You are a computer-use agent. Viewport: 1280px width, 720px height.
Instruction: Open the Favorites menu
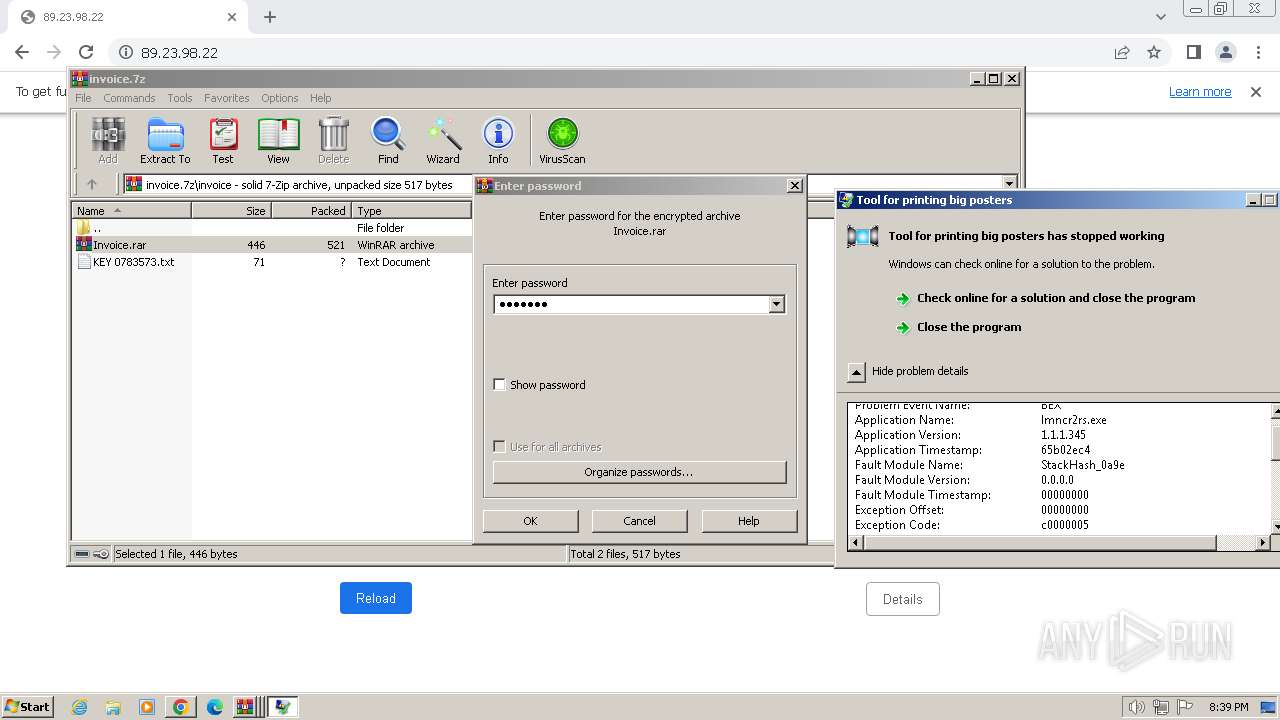[x=227, y=98]
